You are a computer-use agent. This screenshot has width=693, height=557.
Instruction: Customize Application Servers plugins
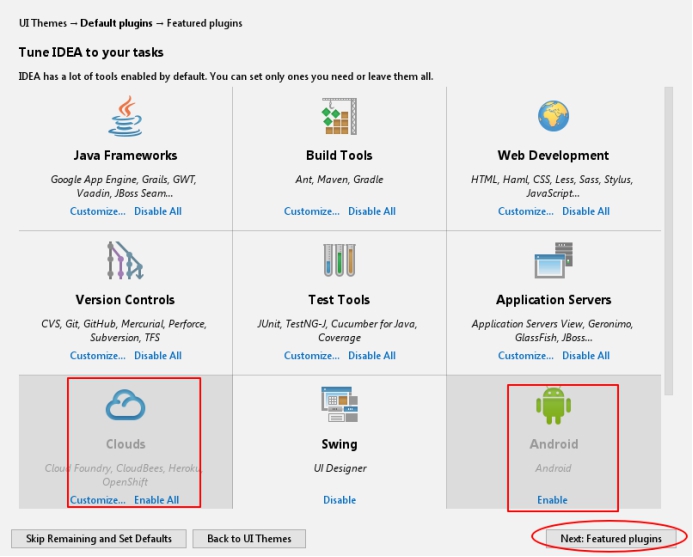coord(525,355)
